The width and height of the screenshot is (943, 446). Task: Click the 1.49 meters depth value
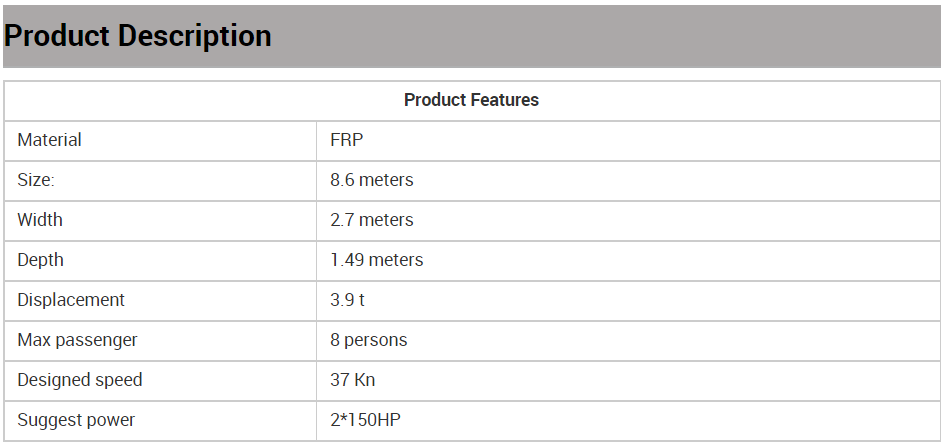point(377,260)
